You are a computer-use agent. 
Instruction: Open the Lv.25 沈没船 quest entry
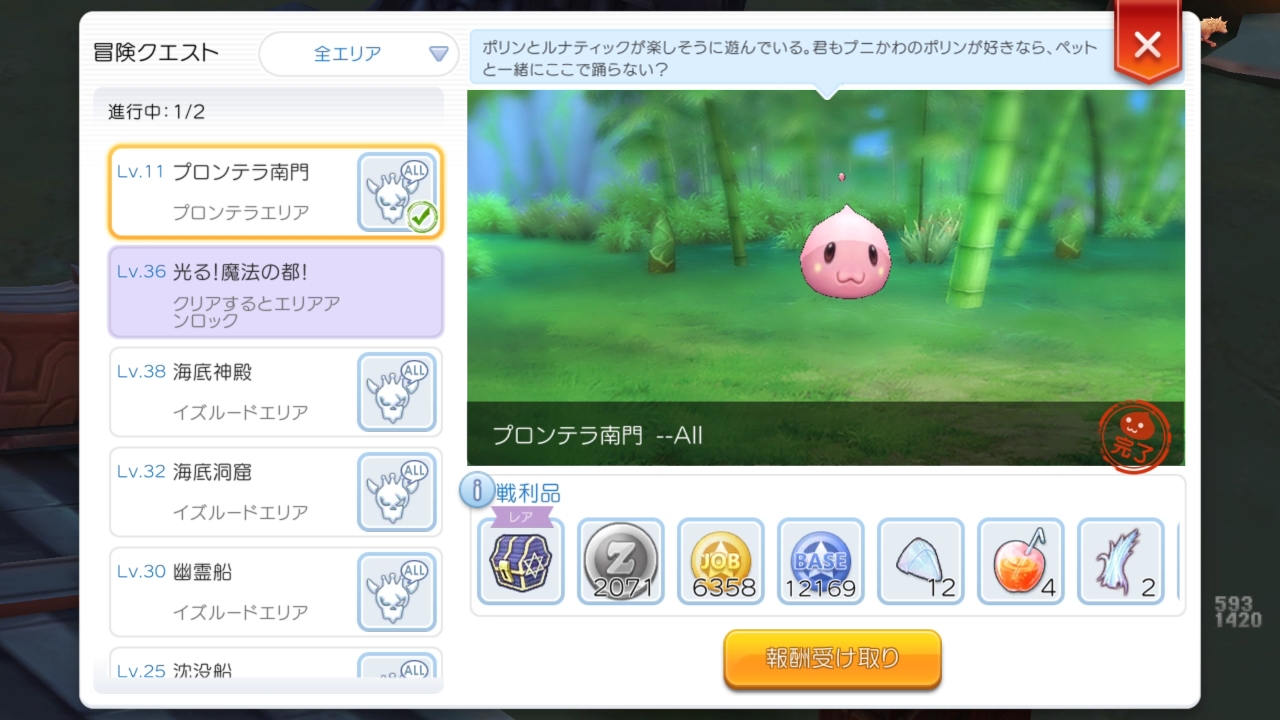276,663
